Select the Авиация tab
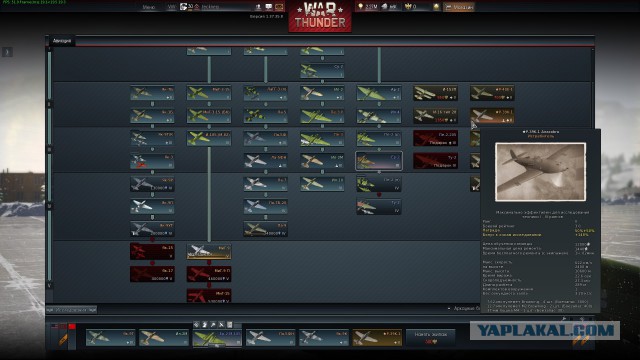Image resolution: width=640 pixels, height=360 pixels. (62, 41)
